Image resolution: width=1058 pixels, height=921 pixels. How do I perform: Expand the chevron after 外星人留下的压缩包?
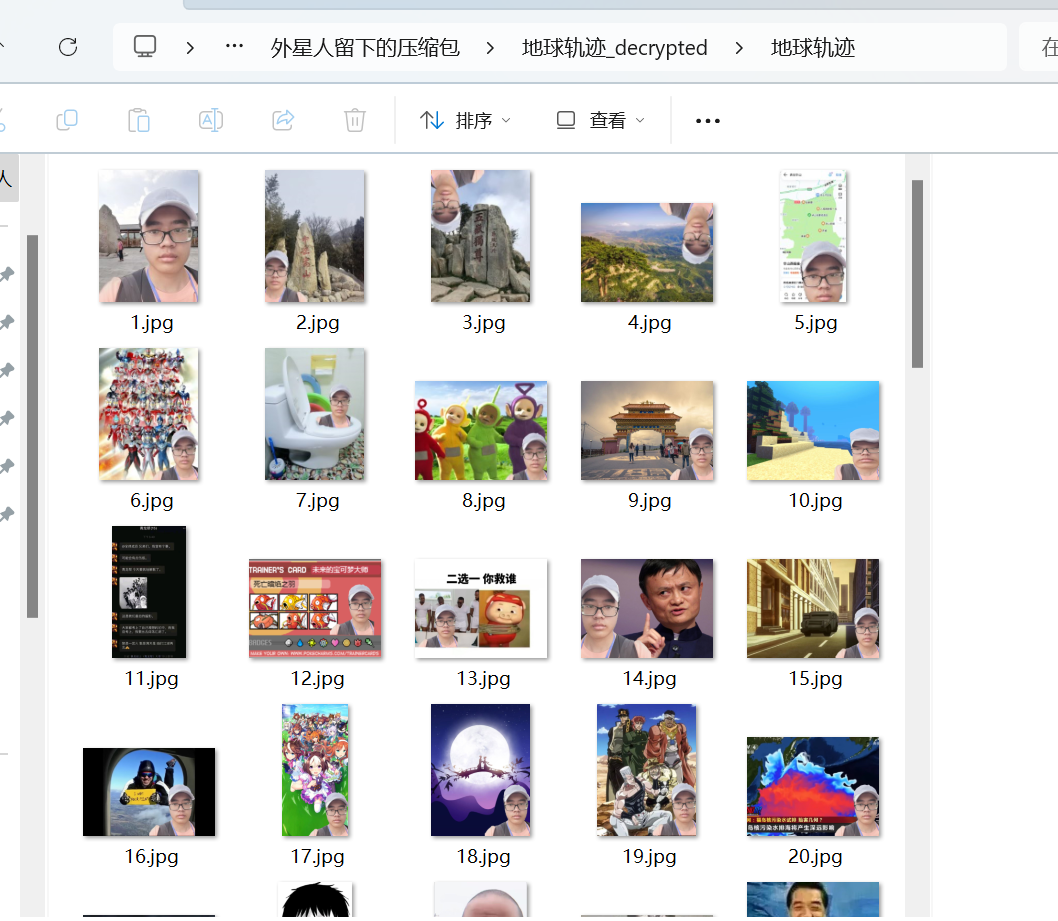[490, 48]
